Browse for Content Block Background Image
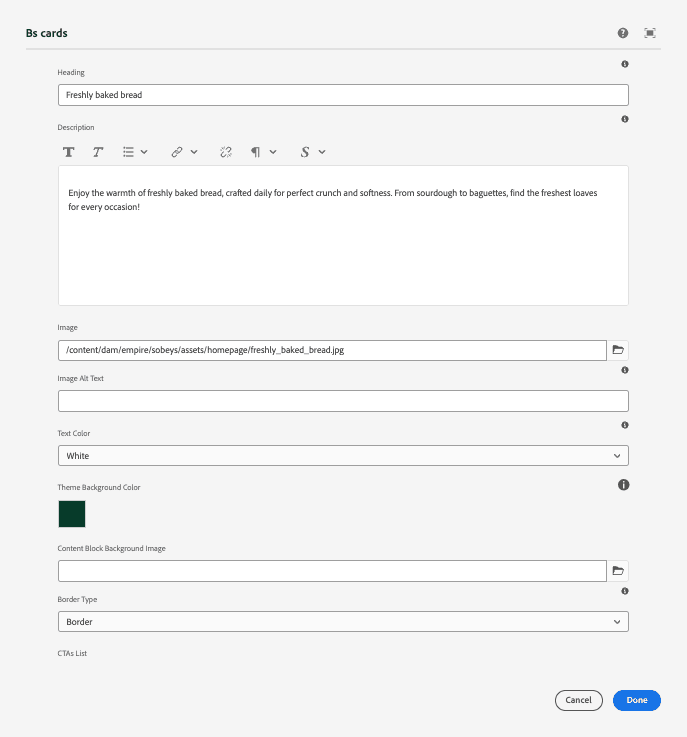This screenshot has height=737, width=687. (618, 571)
